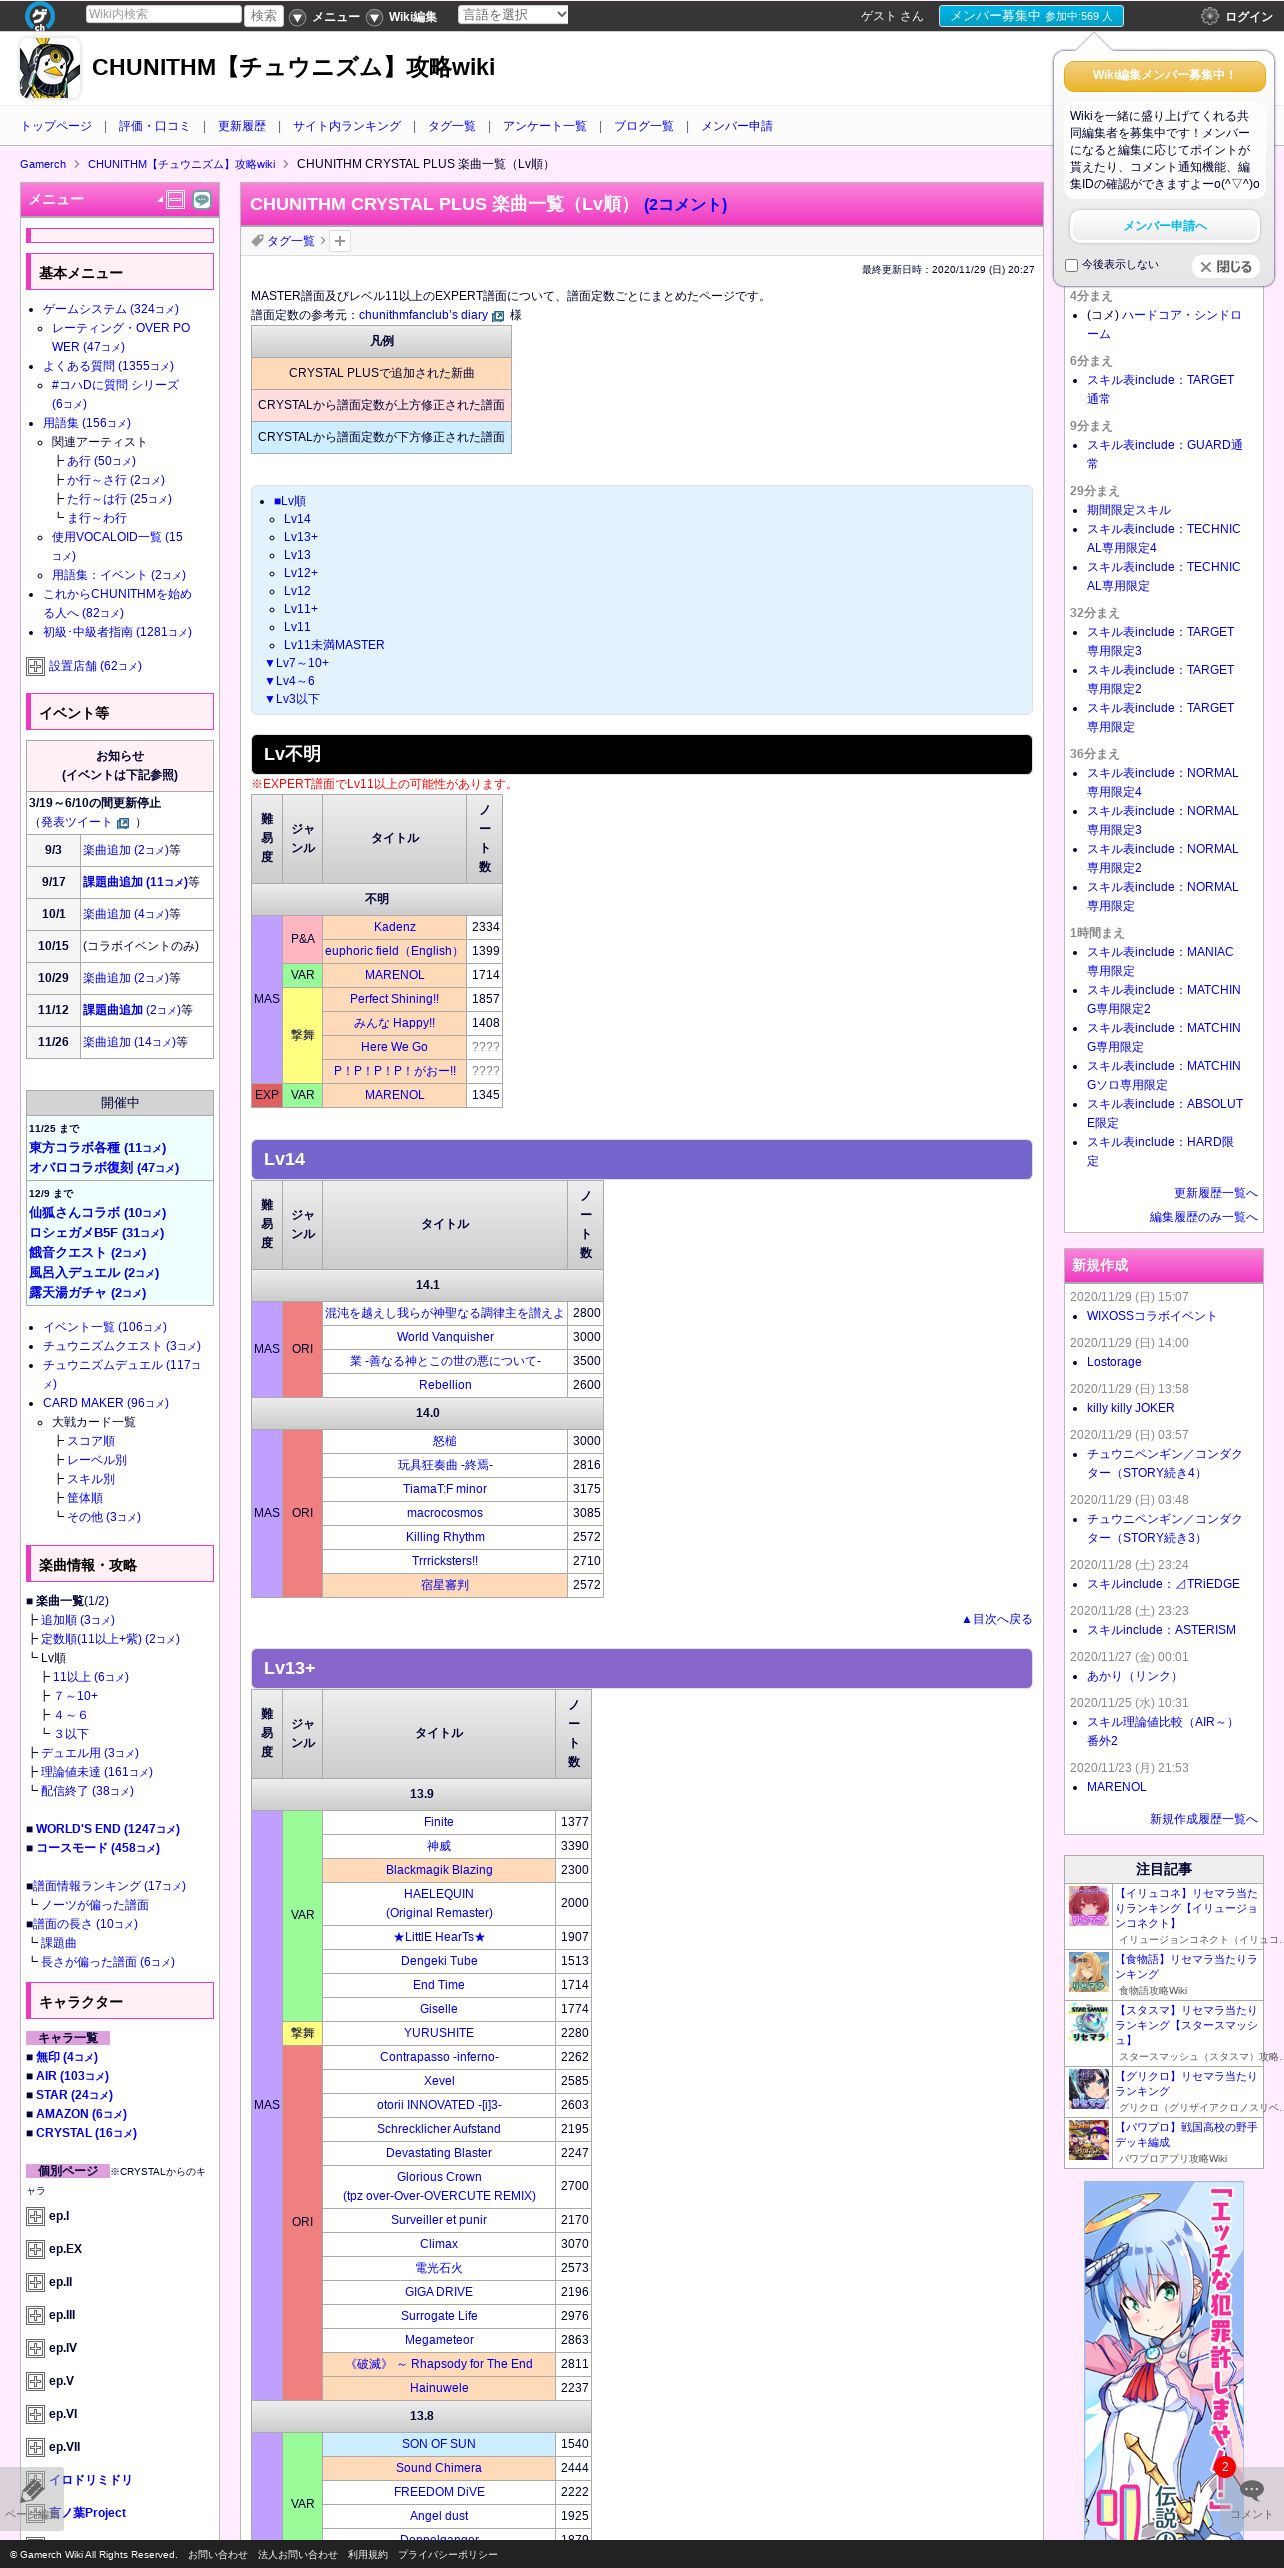Screen dimensions: 1284x2568
Task: Open the 新規作成履歴一覧へ link
Action: 1203,1819
